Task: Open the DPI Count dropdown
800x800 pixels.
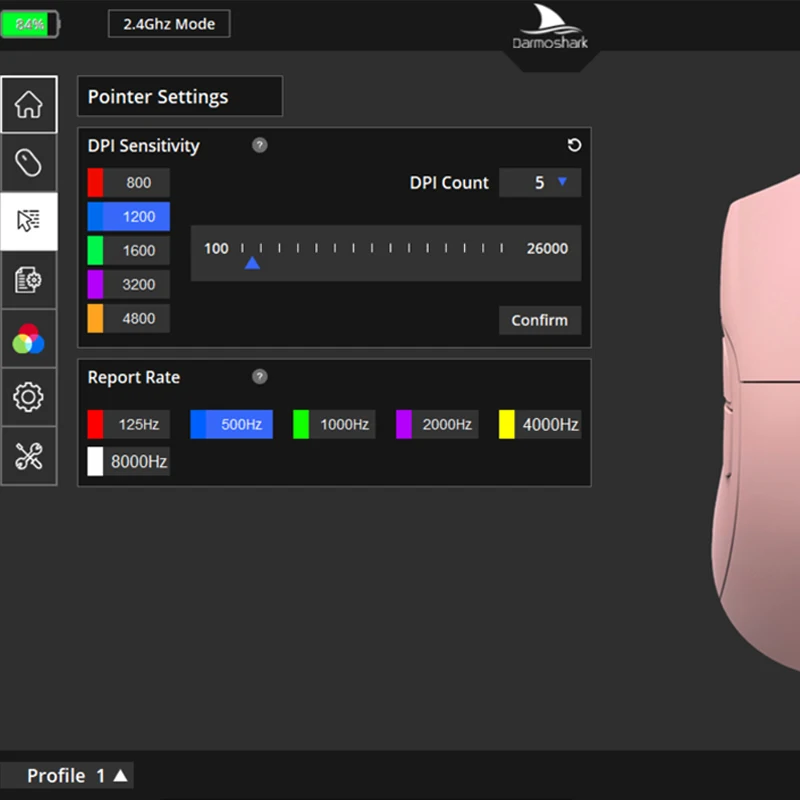Action: tap(540, 183)
